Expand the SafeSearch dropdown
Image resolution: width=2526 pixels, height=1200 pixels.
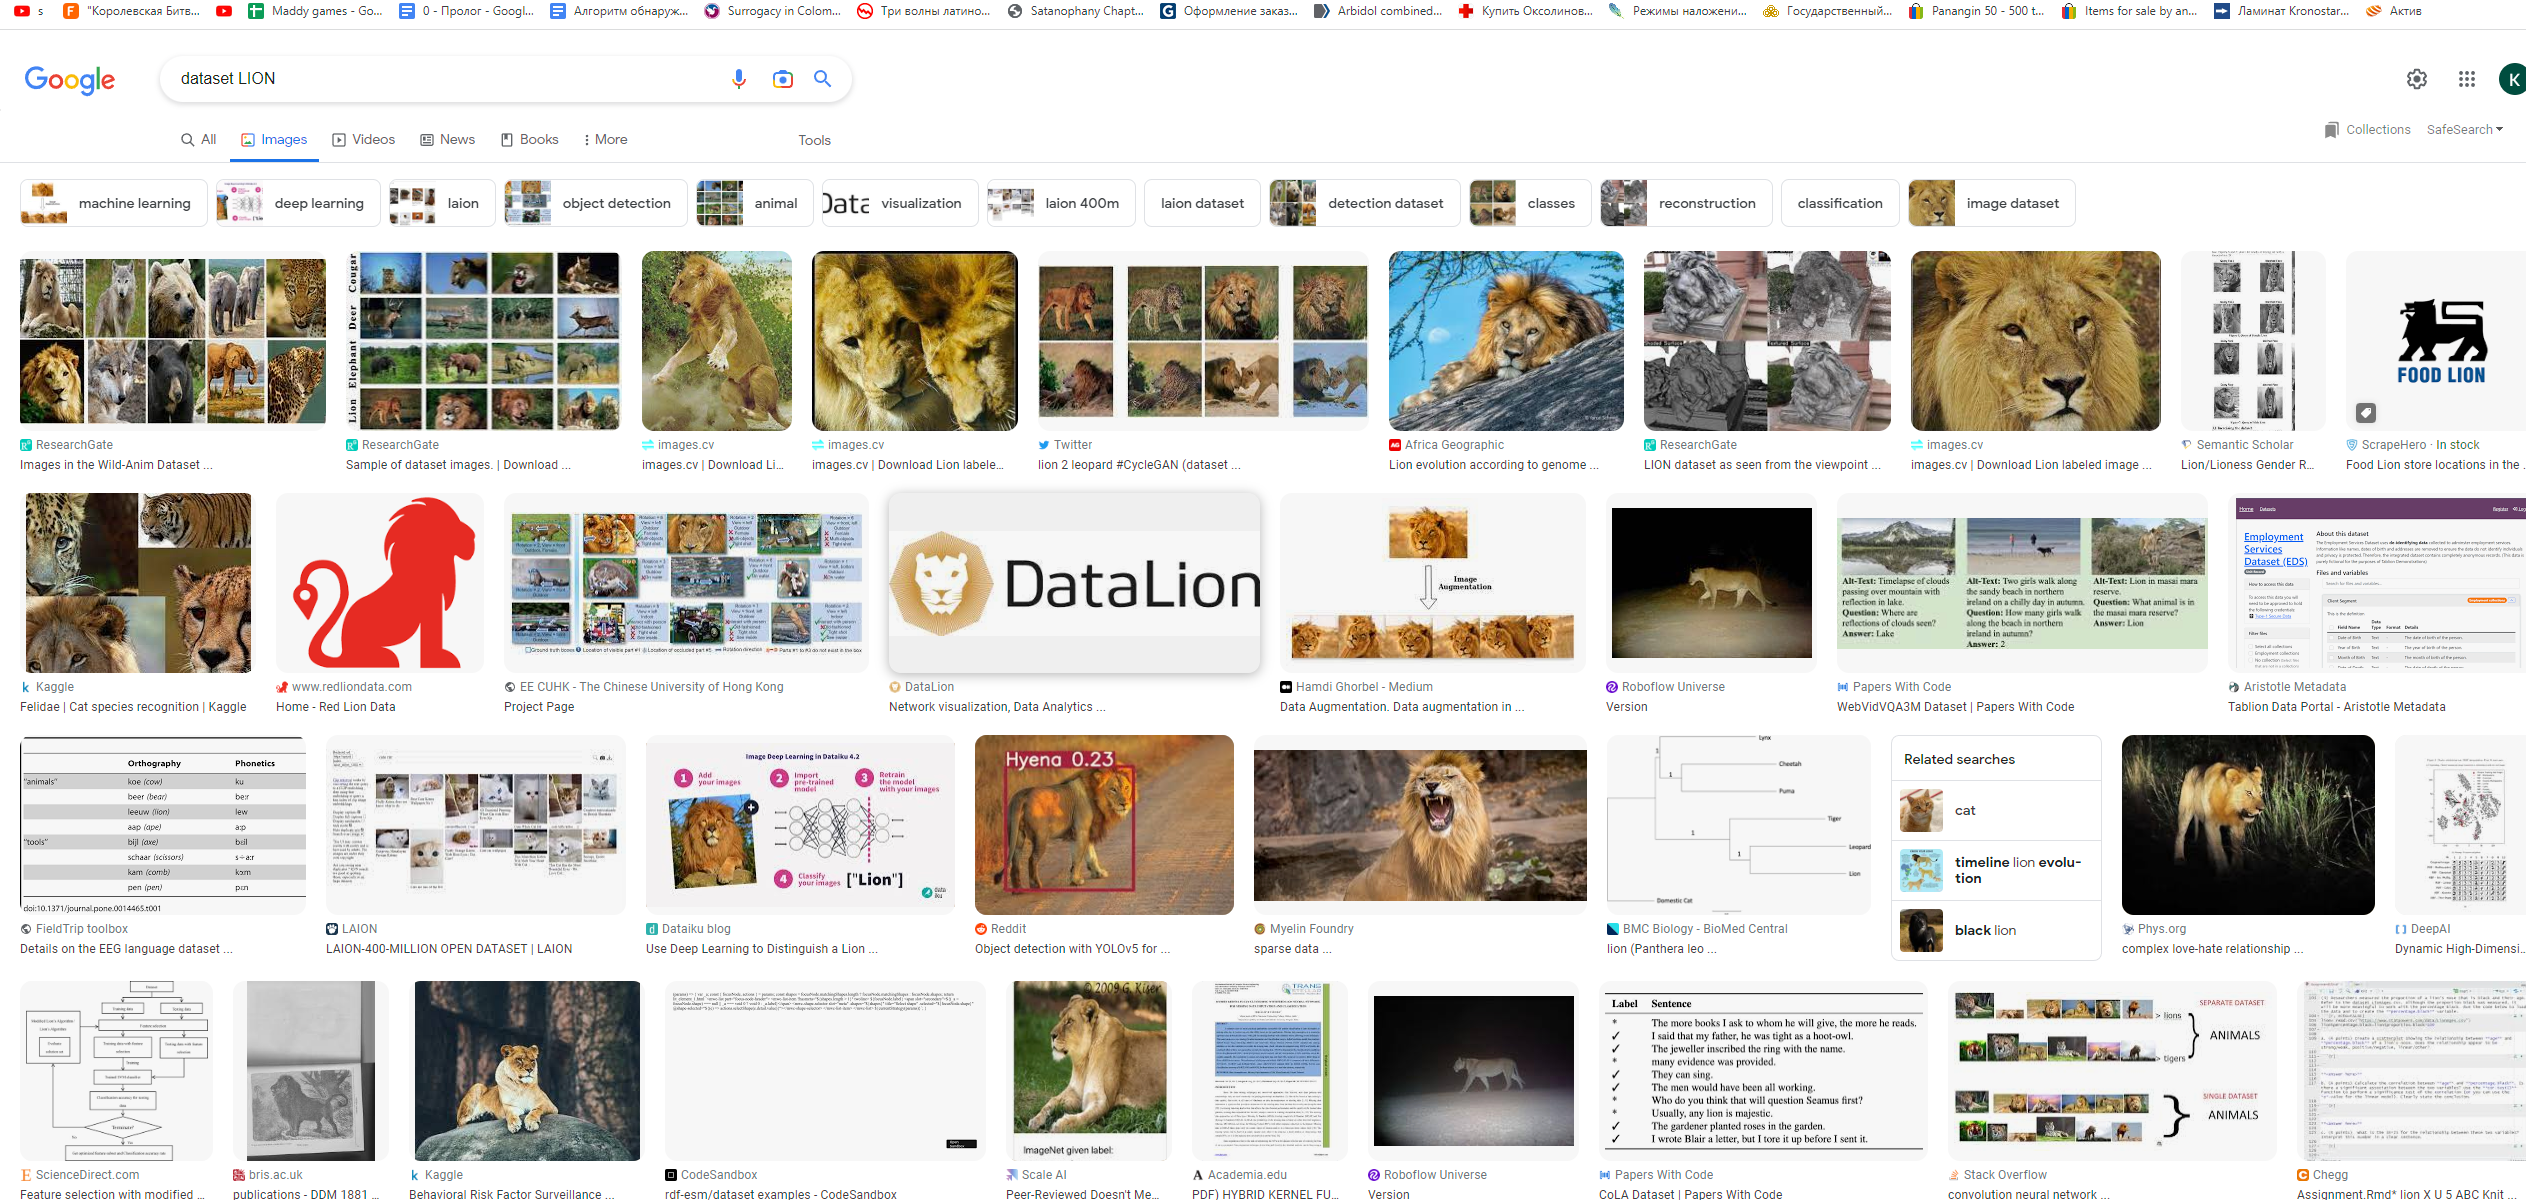coord(2464,130)
